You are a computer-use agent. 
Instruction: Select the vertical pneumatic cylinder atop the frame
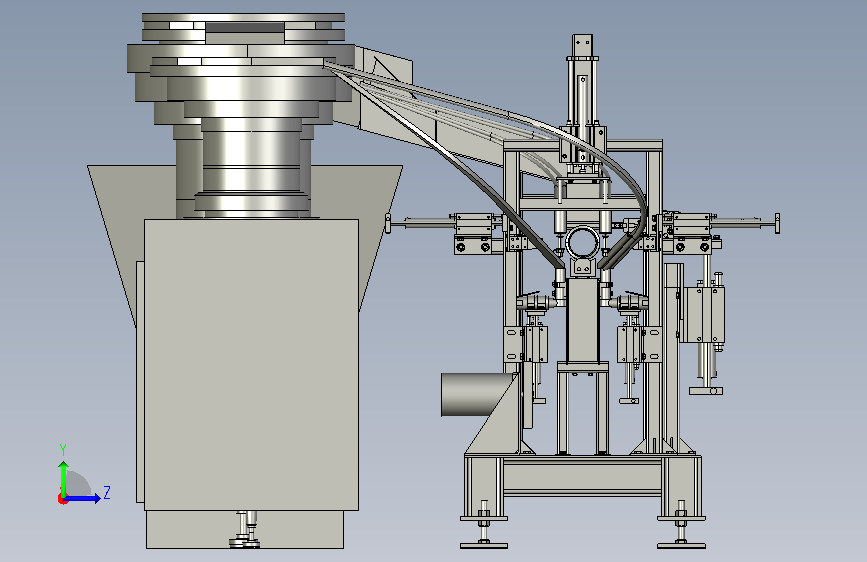(582, 100)
